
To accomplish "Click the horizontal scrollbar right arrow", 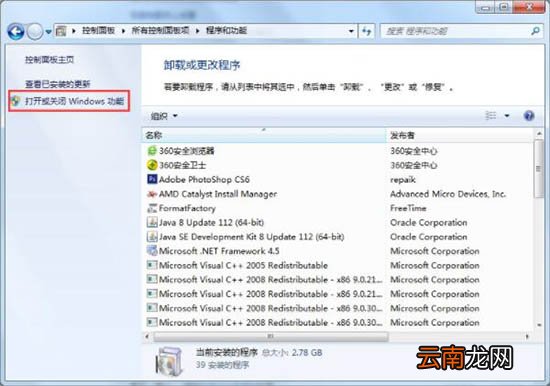I will (x=527, y=337).
